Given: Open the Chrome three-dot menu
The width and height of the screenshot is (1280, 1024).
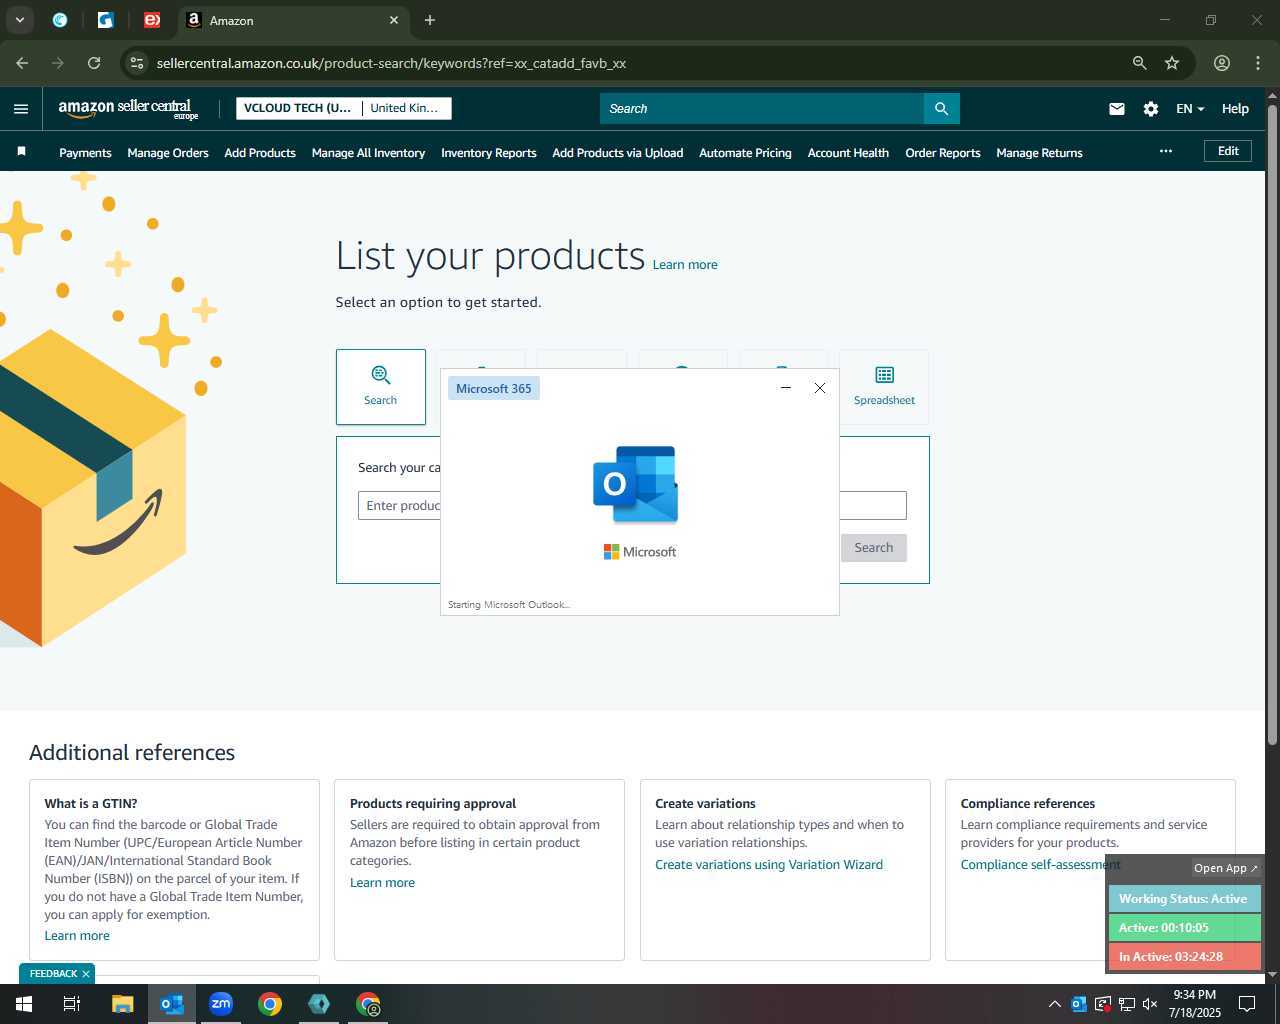Looking at the screenshot, I should (x=1258, y=63).
